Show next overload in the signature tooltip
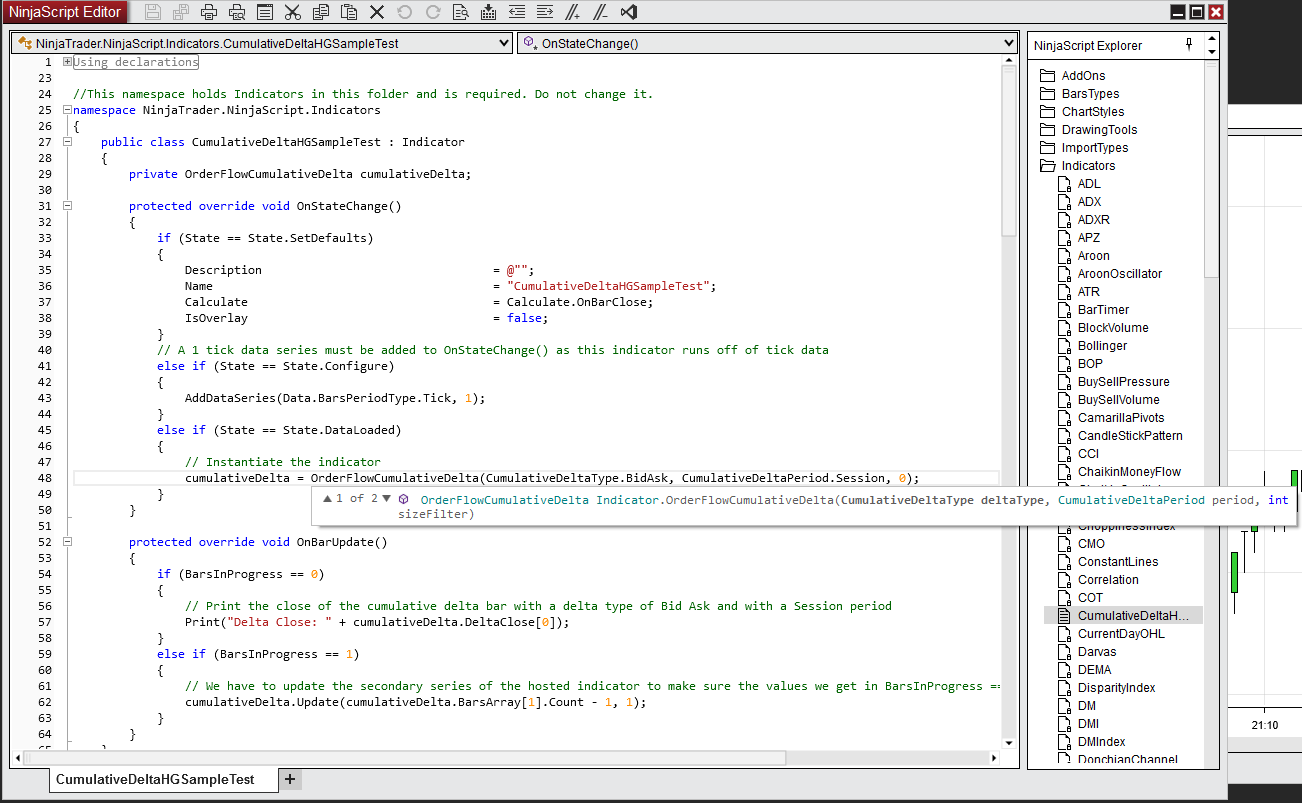Image resolution: width=1302 pixels, height=803 pixels. (387, 498)
